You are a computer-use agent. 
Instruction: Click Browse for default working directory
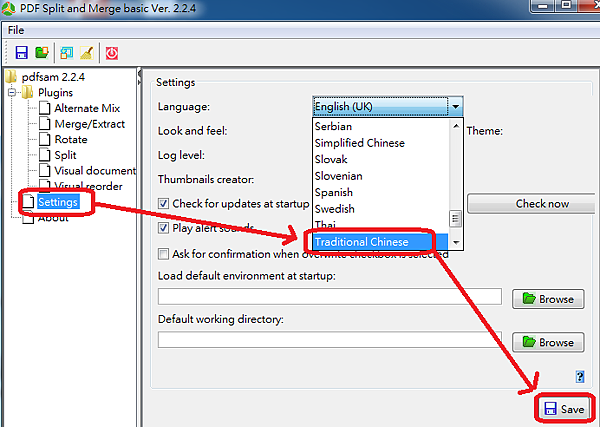tap(548, 342)
